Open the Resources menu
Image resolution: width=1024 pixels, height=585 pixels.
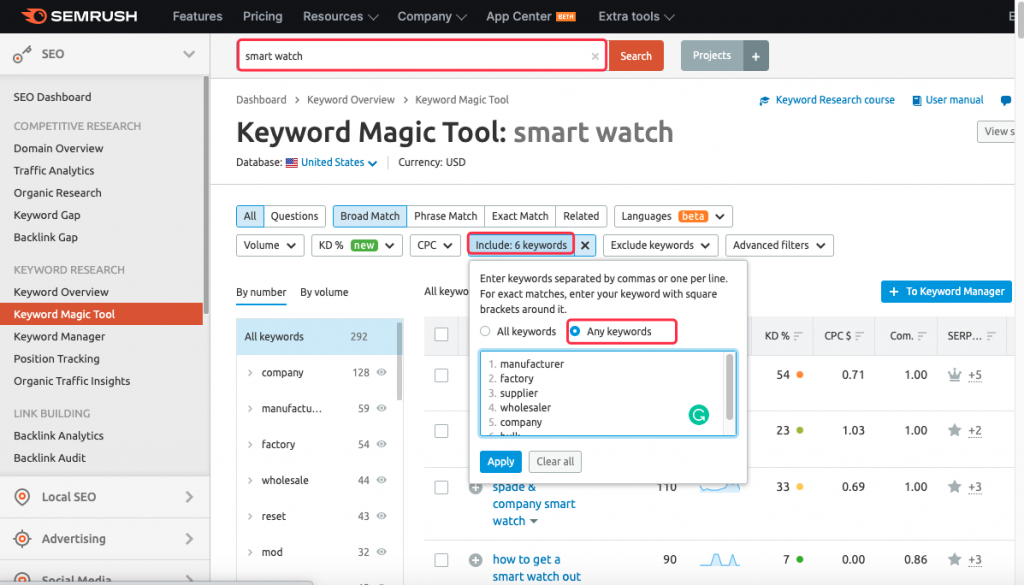pos(340,16)
